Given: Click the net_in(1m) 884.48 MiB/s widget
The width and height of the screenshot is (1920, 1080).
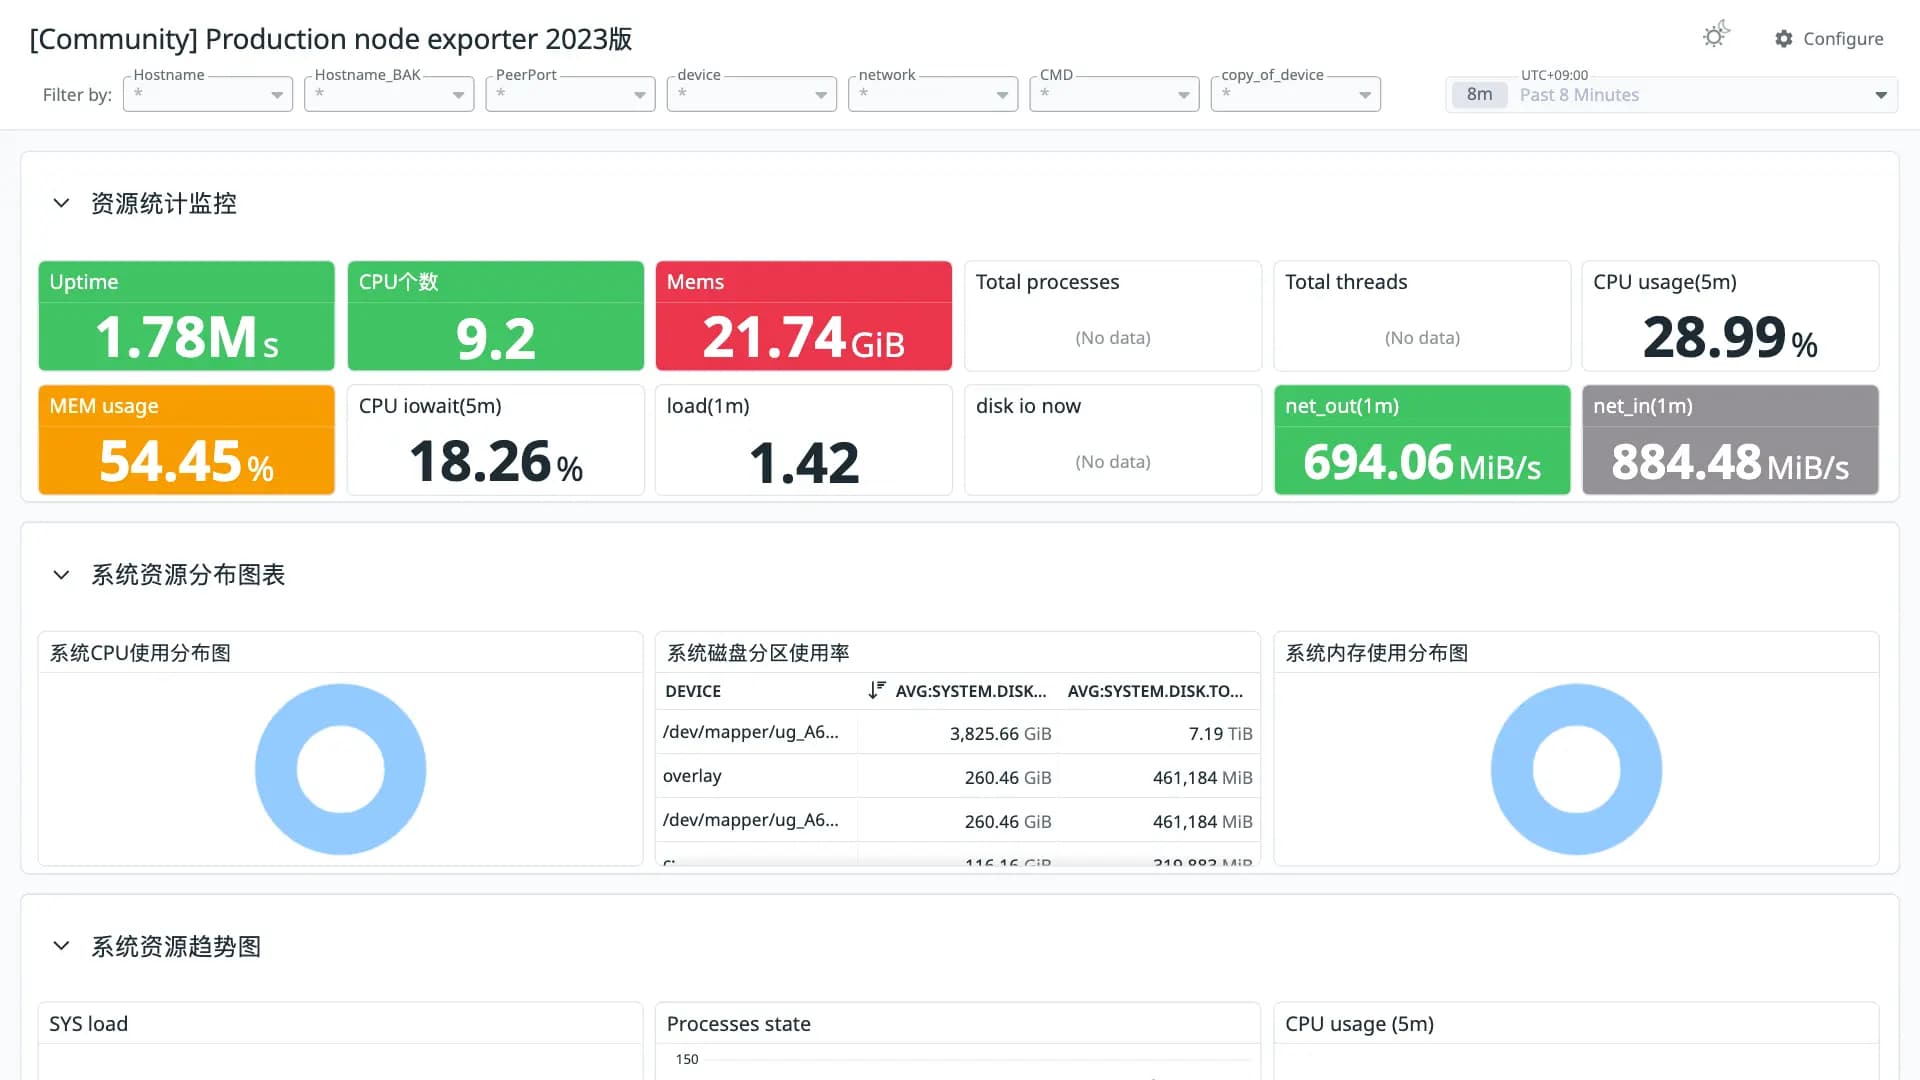Looking at the screenshot, I should [x=1730, y=440].
